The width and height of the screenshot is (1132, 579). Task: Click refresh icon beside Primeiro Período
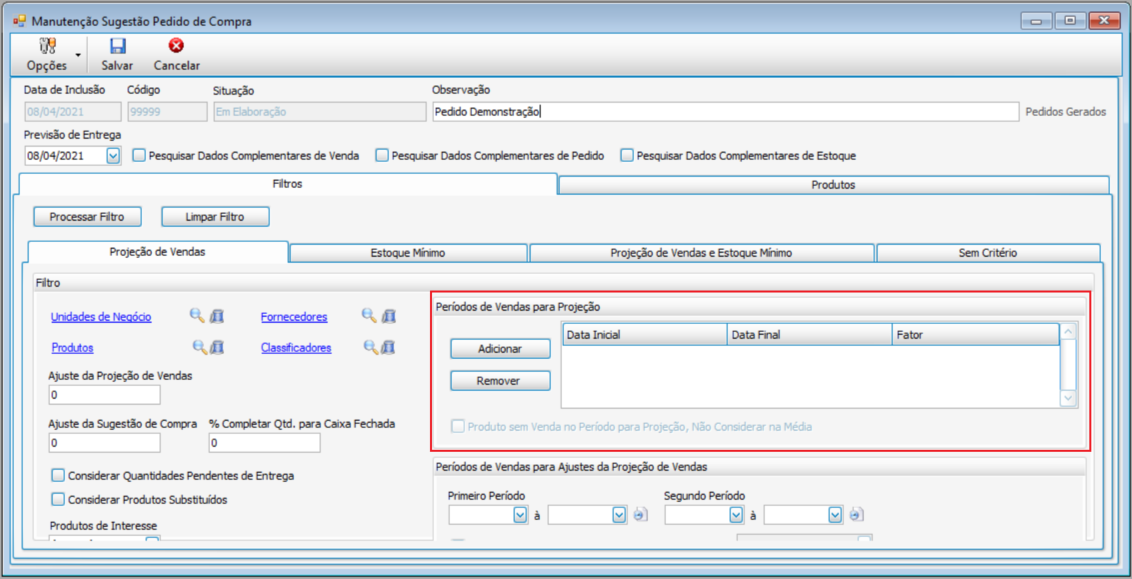coord(640,515)
